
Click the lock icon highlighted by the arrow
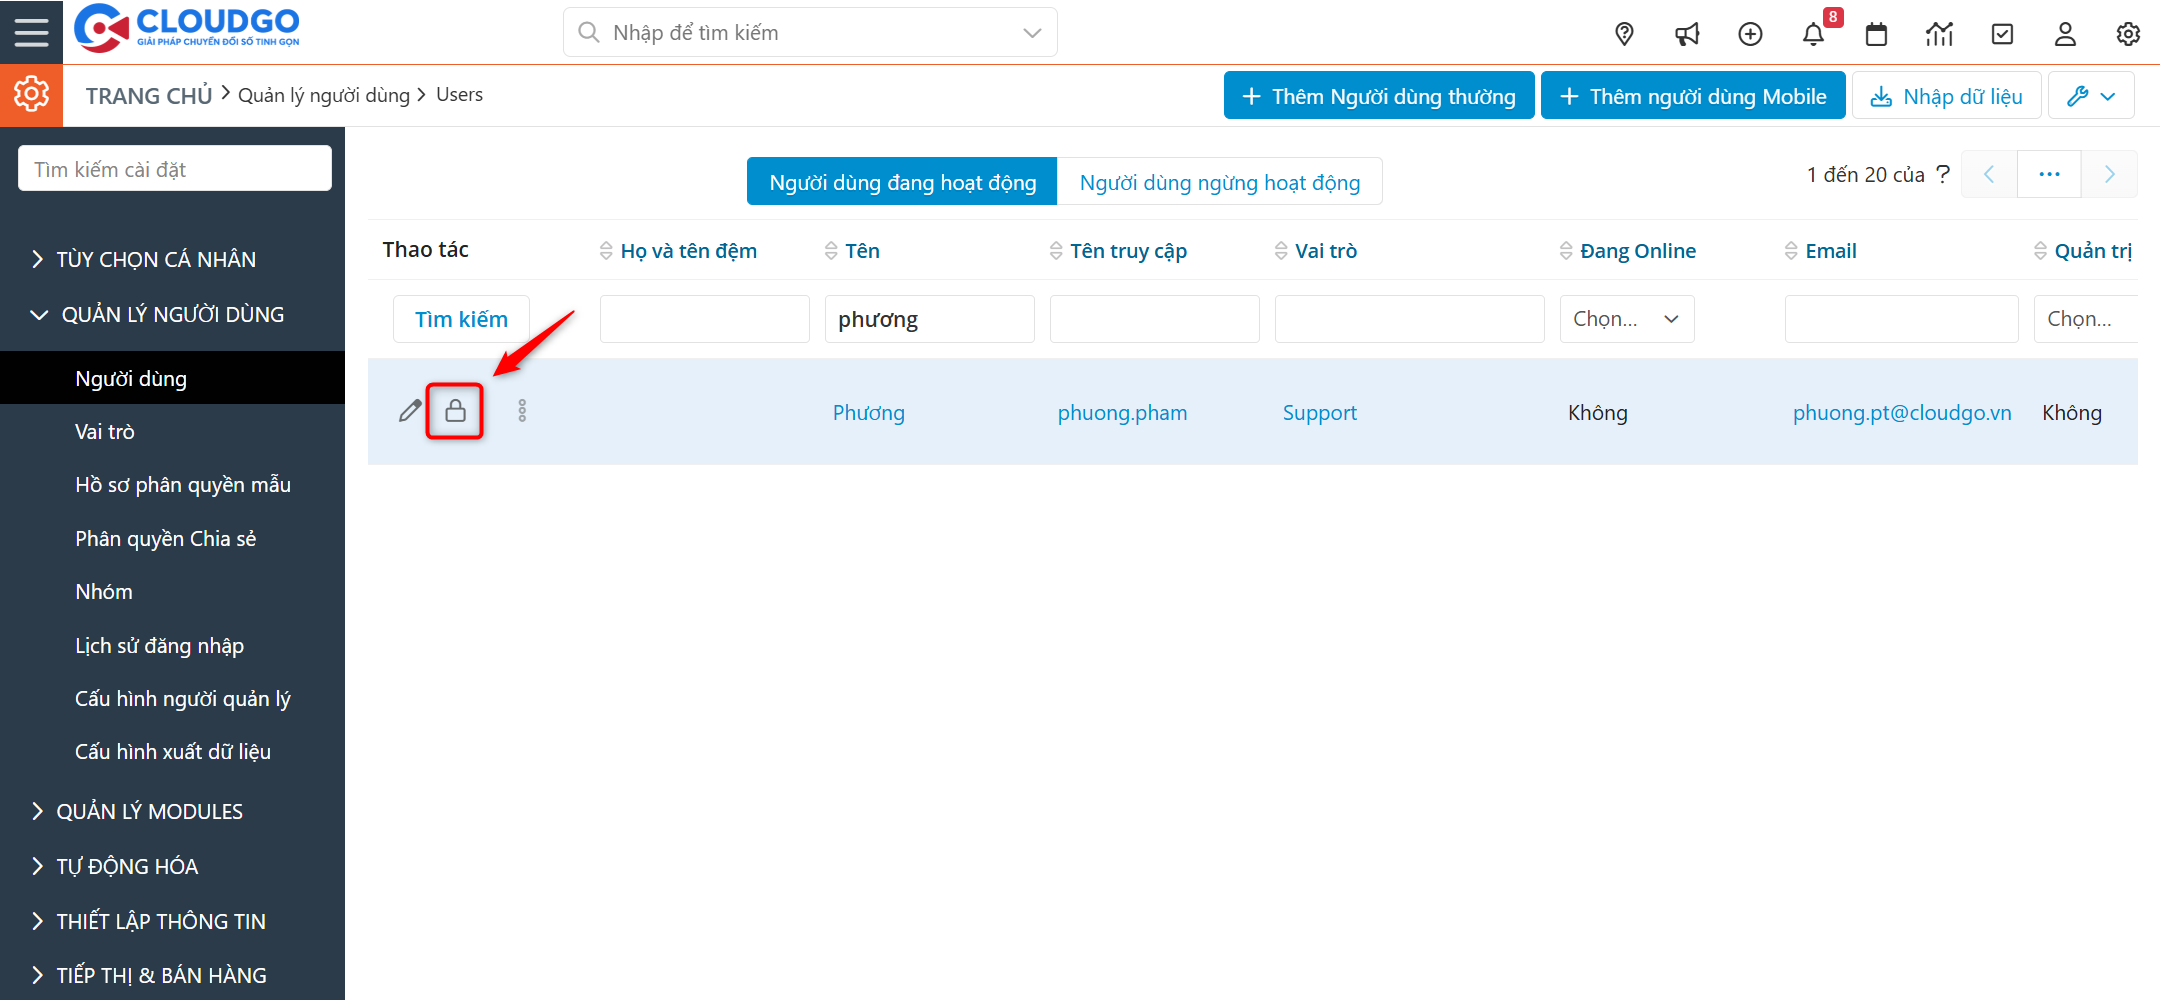pos(455,410)
